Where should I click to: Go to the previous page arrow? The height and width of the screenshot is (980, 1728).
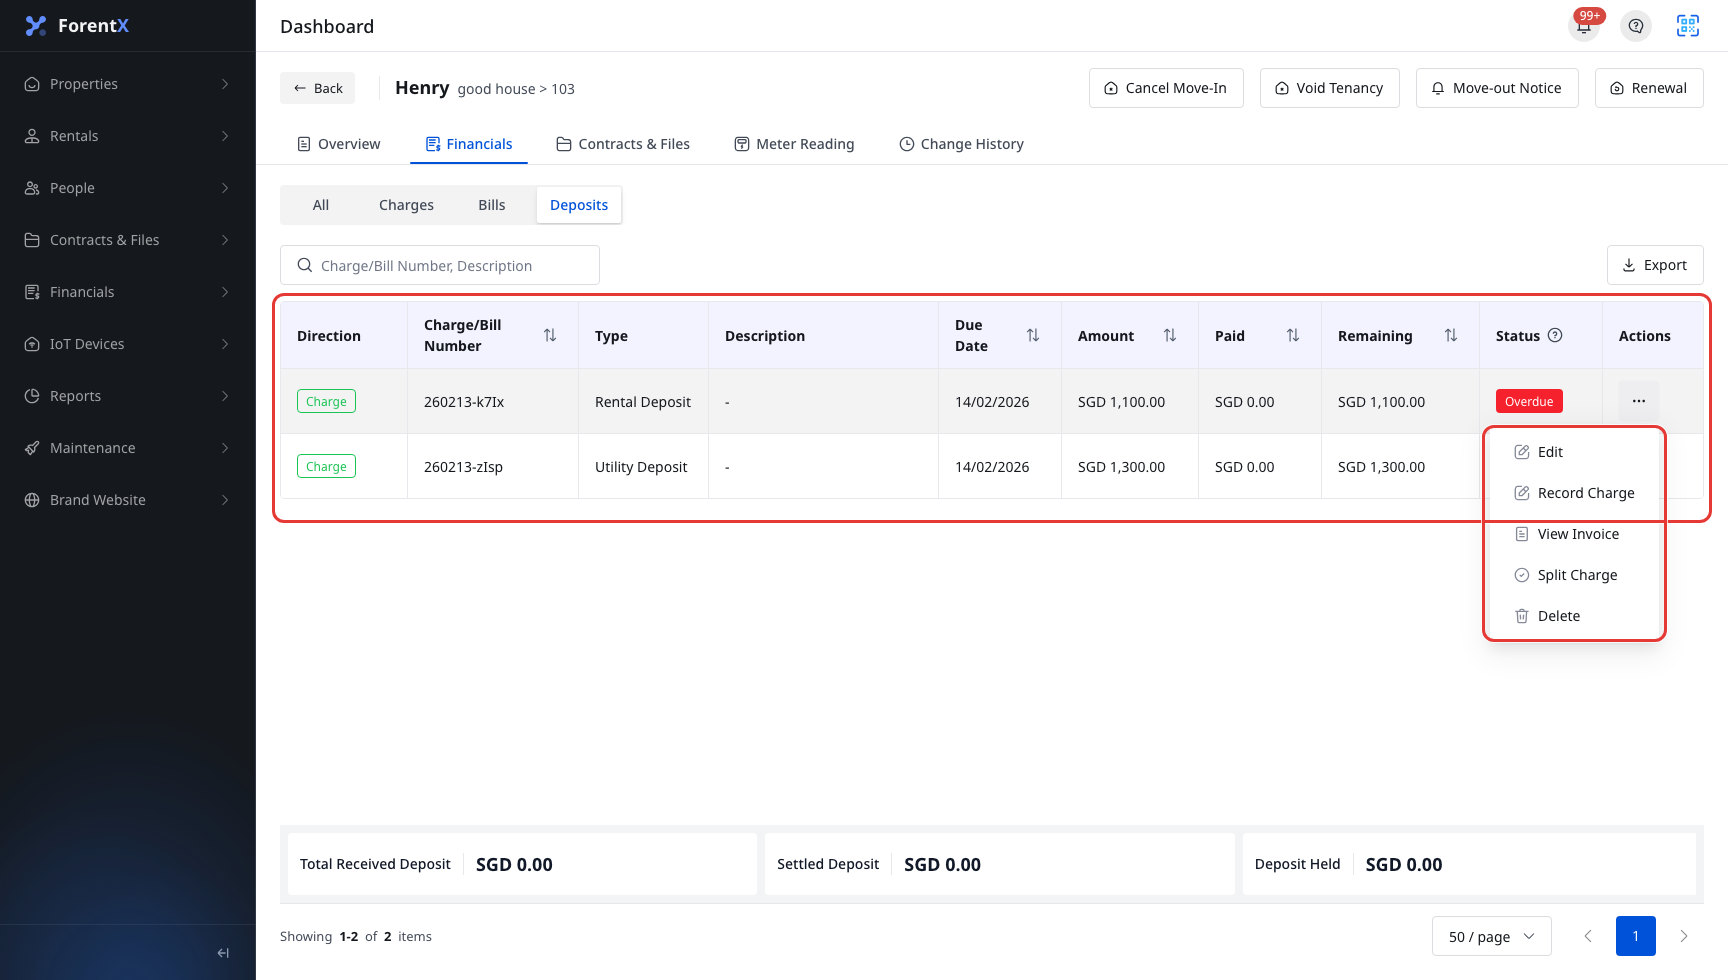point(1588,936)
